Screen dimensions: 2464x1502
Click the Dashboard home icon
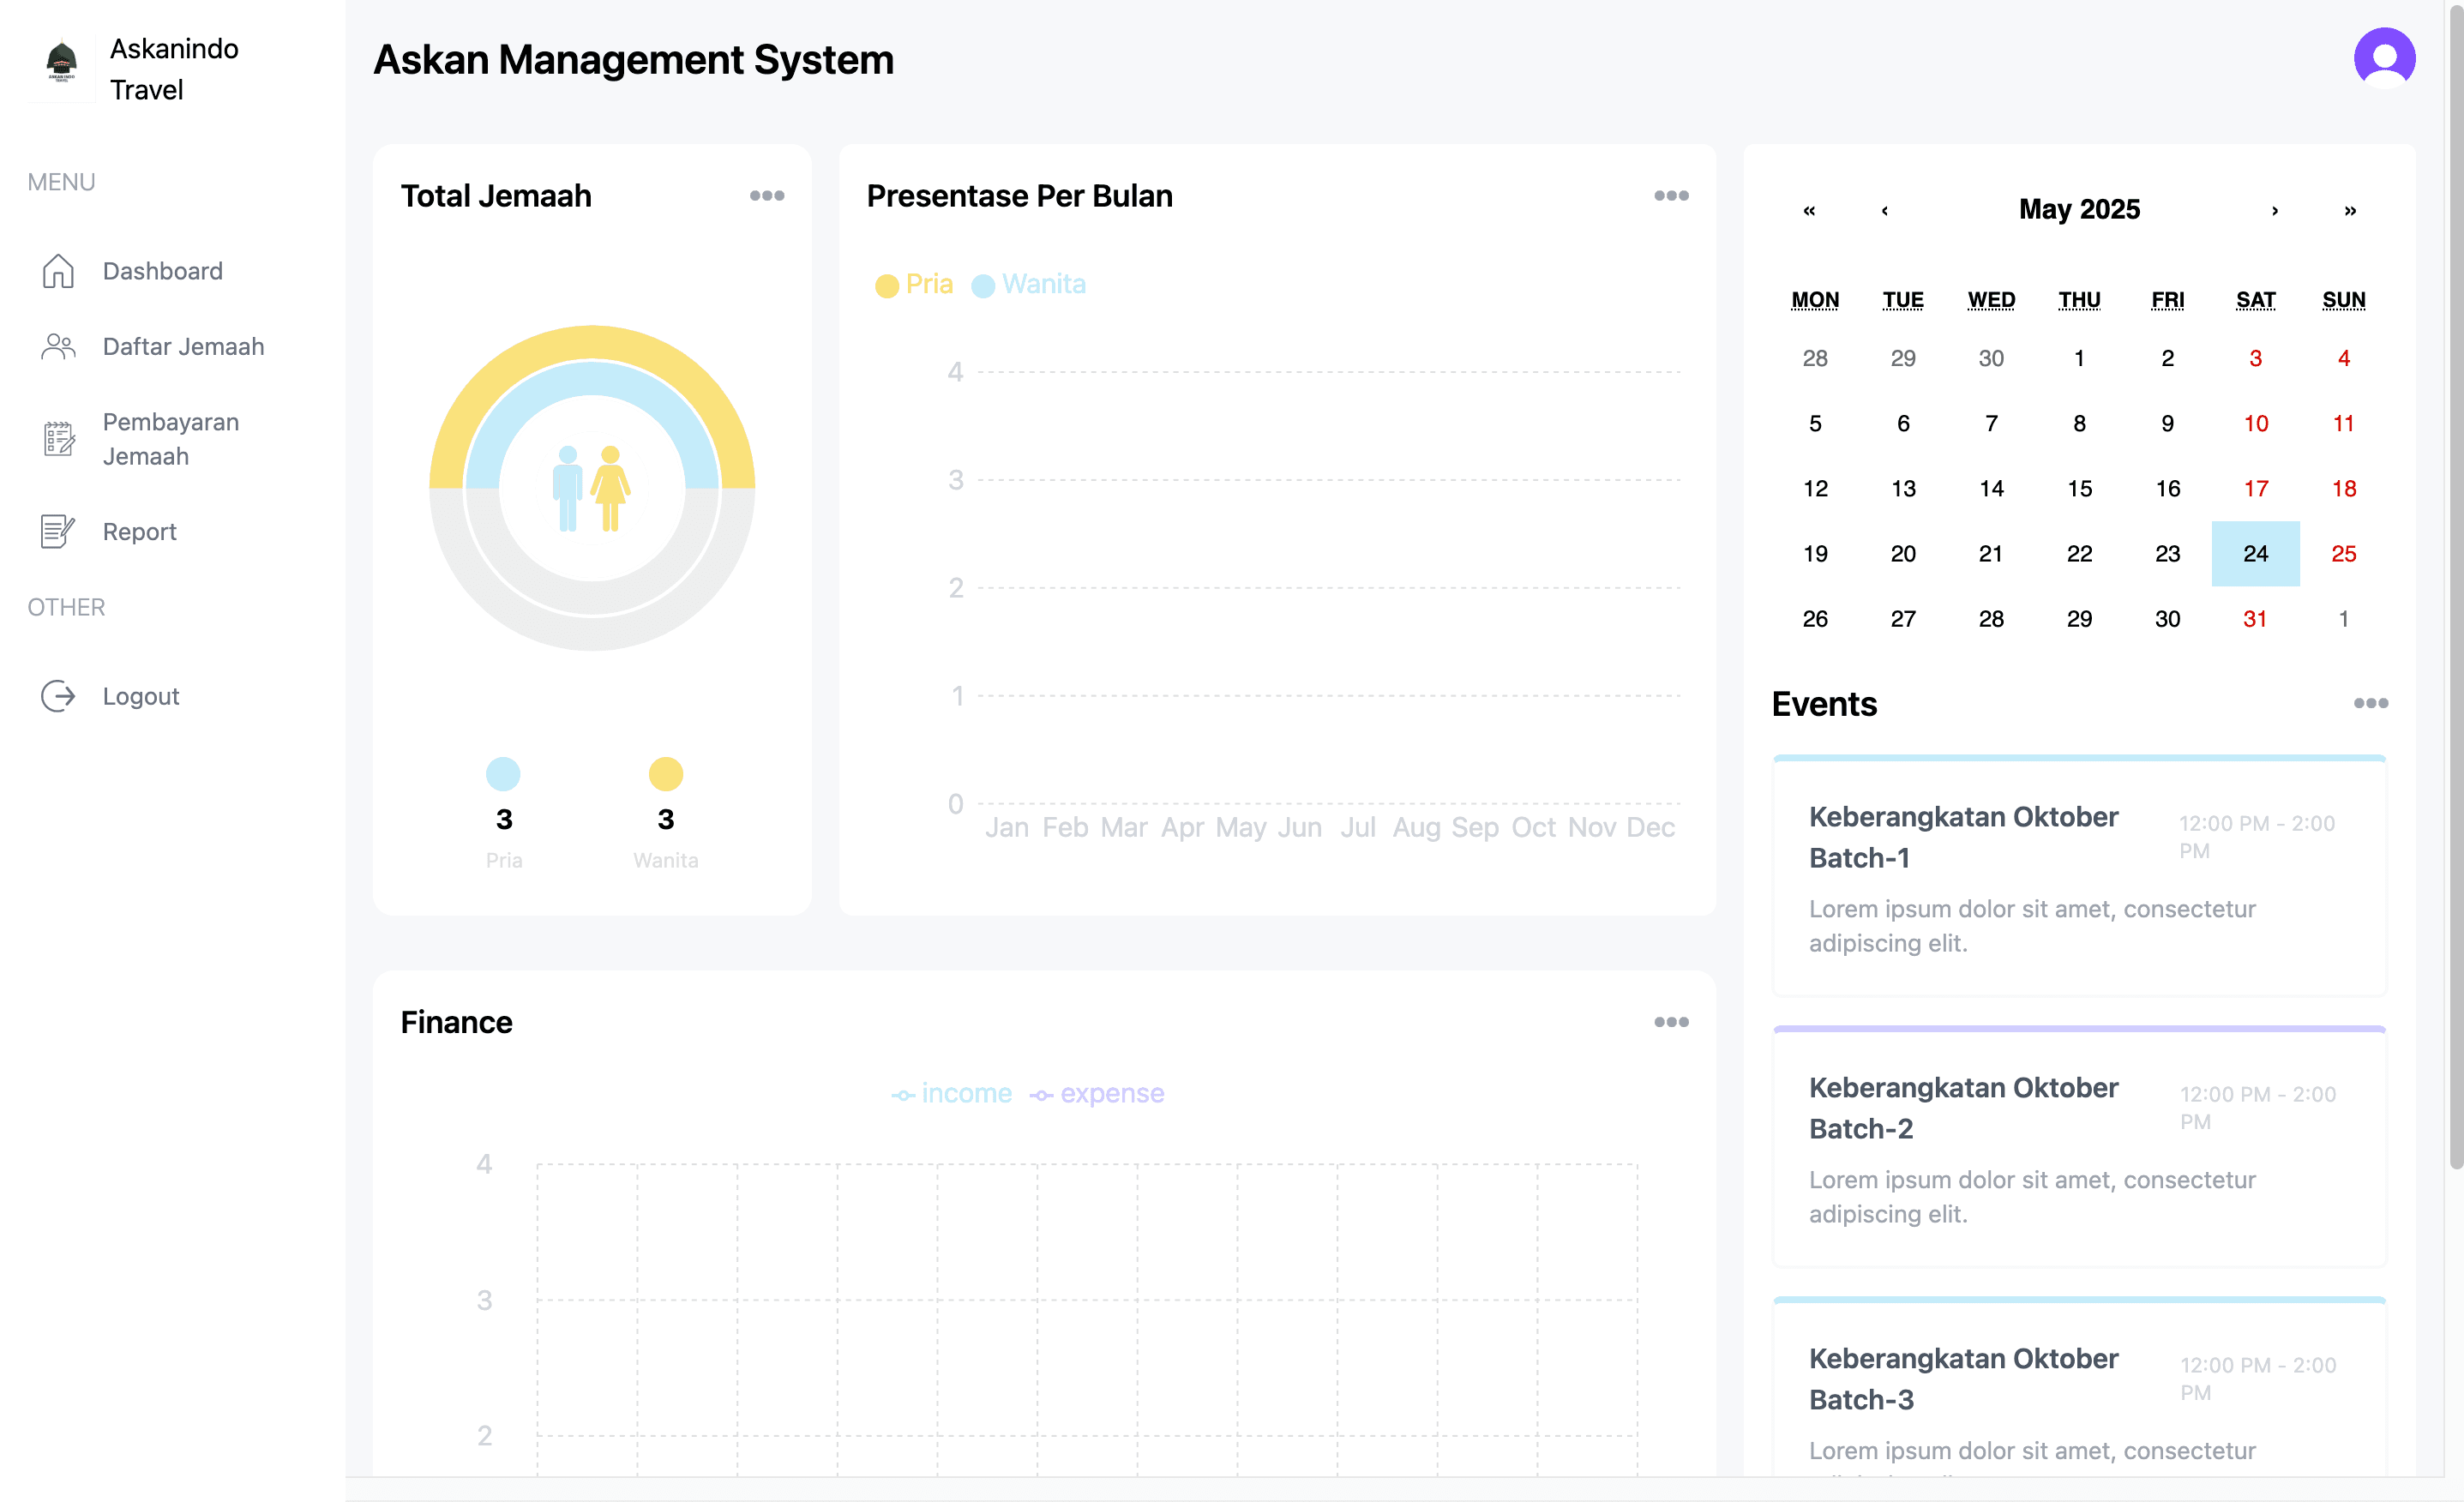click(x=58, y=271)
